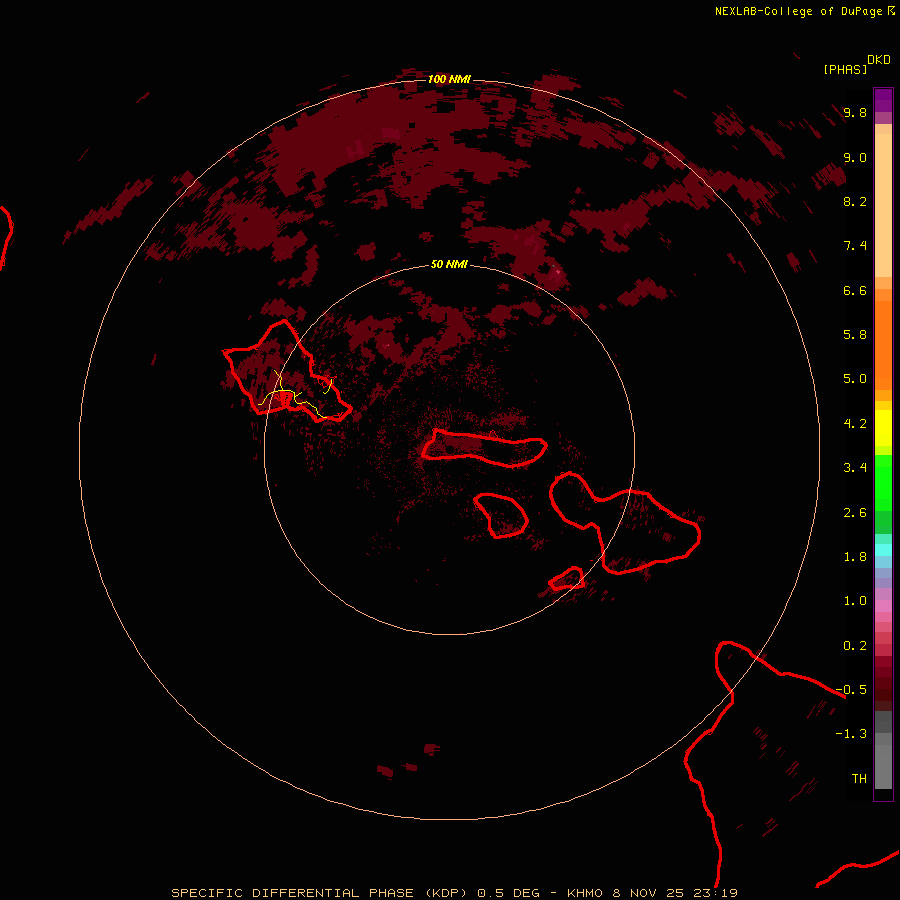Click the 1.8 scale label
Screen dimensions: 900x900
[855, 557]
